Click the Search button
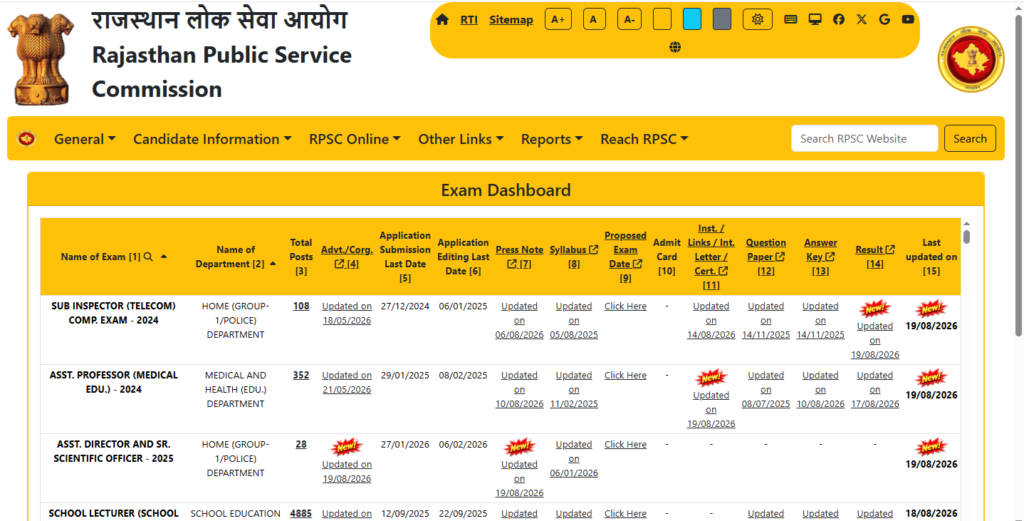 point(970,138)
